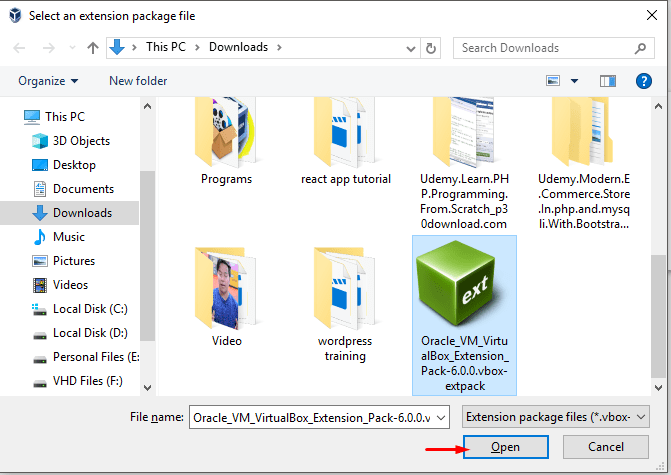Click the search magnifier icon

tap(640, 48)
